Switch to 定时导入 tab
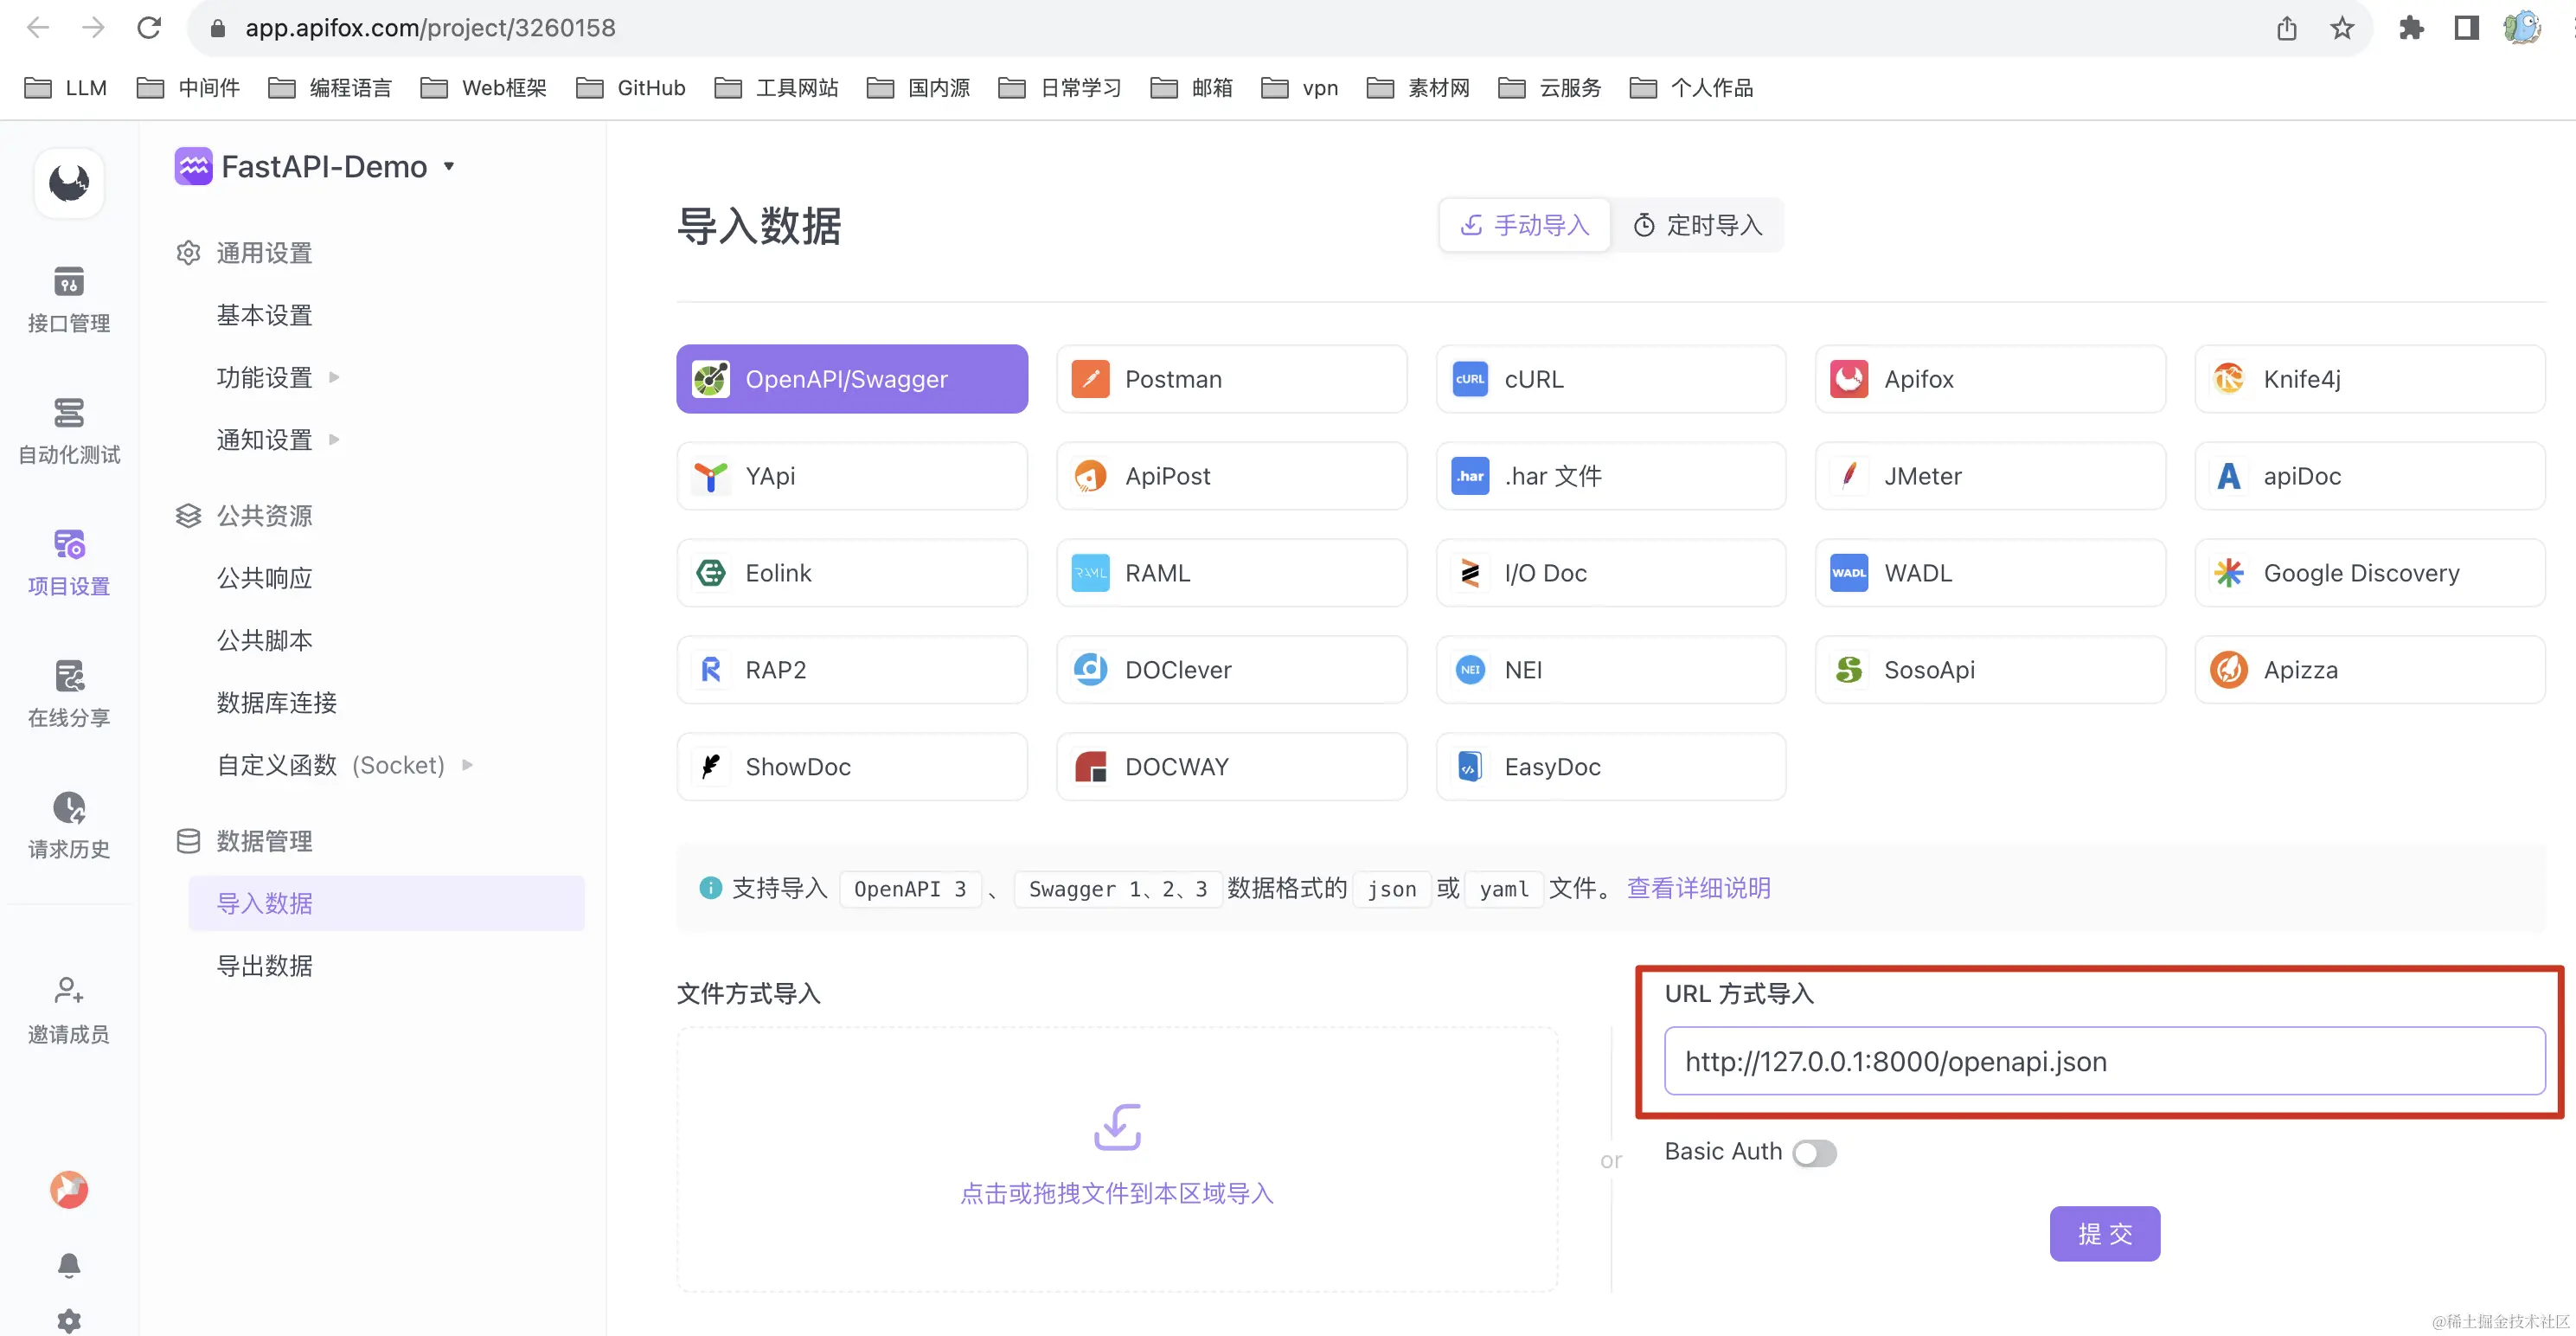Image resolution: width=2576 pixels, height=1336 pixels. click(x=1698, y=225)
